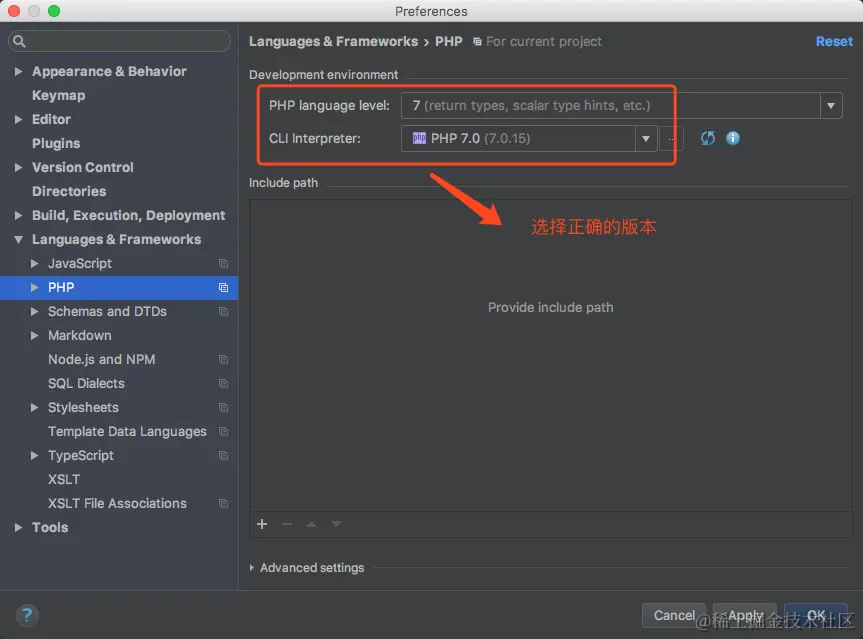Click project-level icon beside Template Data Languages
This screenshot has height=639, width=863.
tap(223, 432)
